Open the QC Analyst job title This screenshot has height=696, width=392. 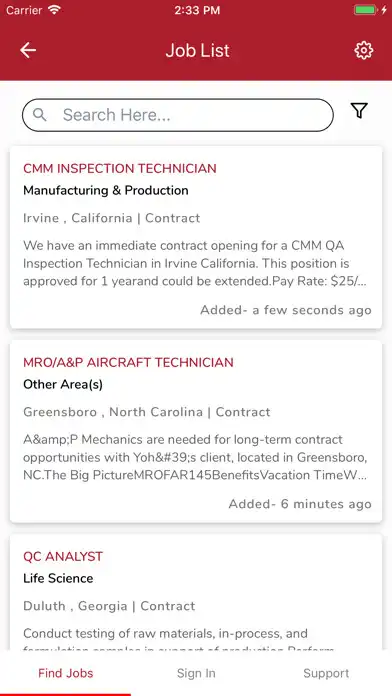click(x=63, y=557)
